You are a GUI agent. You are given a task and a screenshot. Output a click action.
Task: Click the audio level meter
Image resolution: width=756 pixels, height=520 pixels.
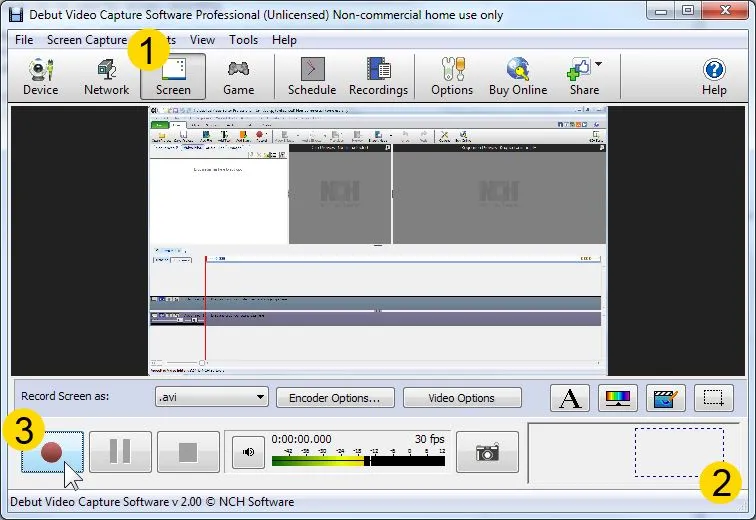[358, 459]
